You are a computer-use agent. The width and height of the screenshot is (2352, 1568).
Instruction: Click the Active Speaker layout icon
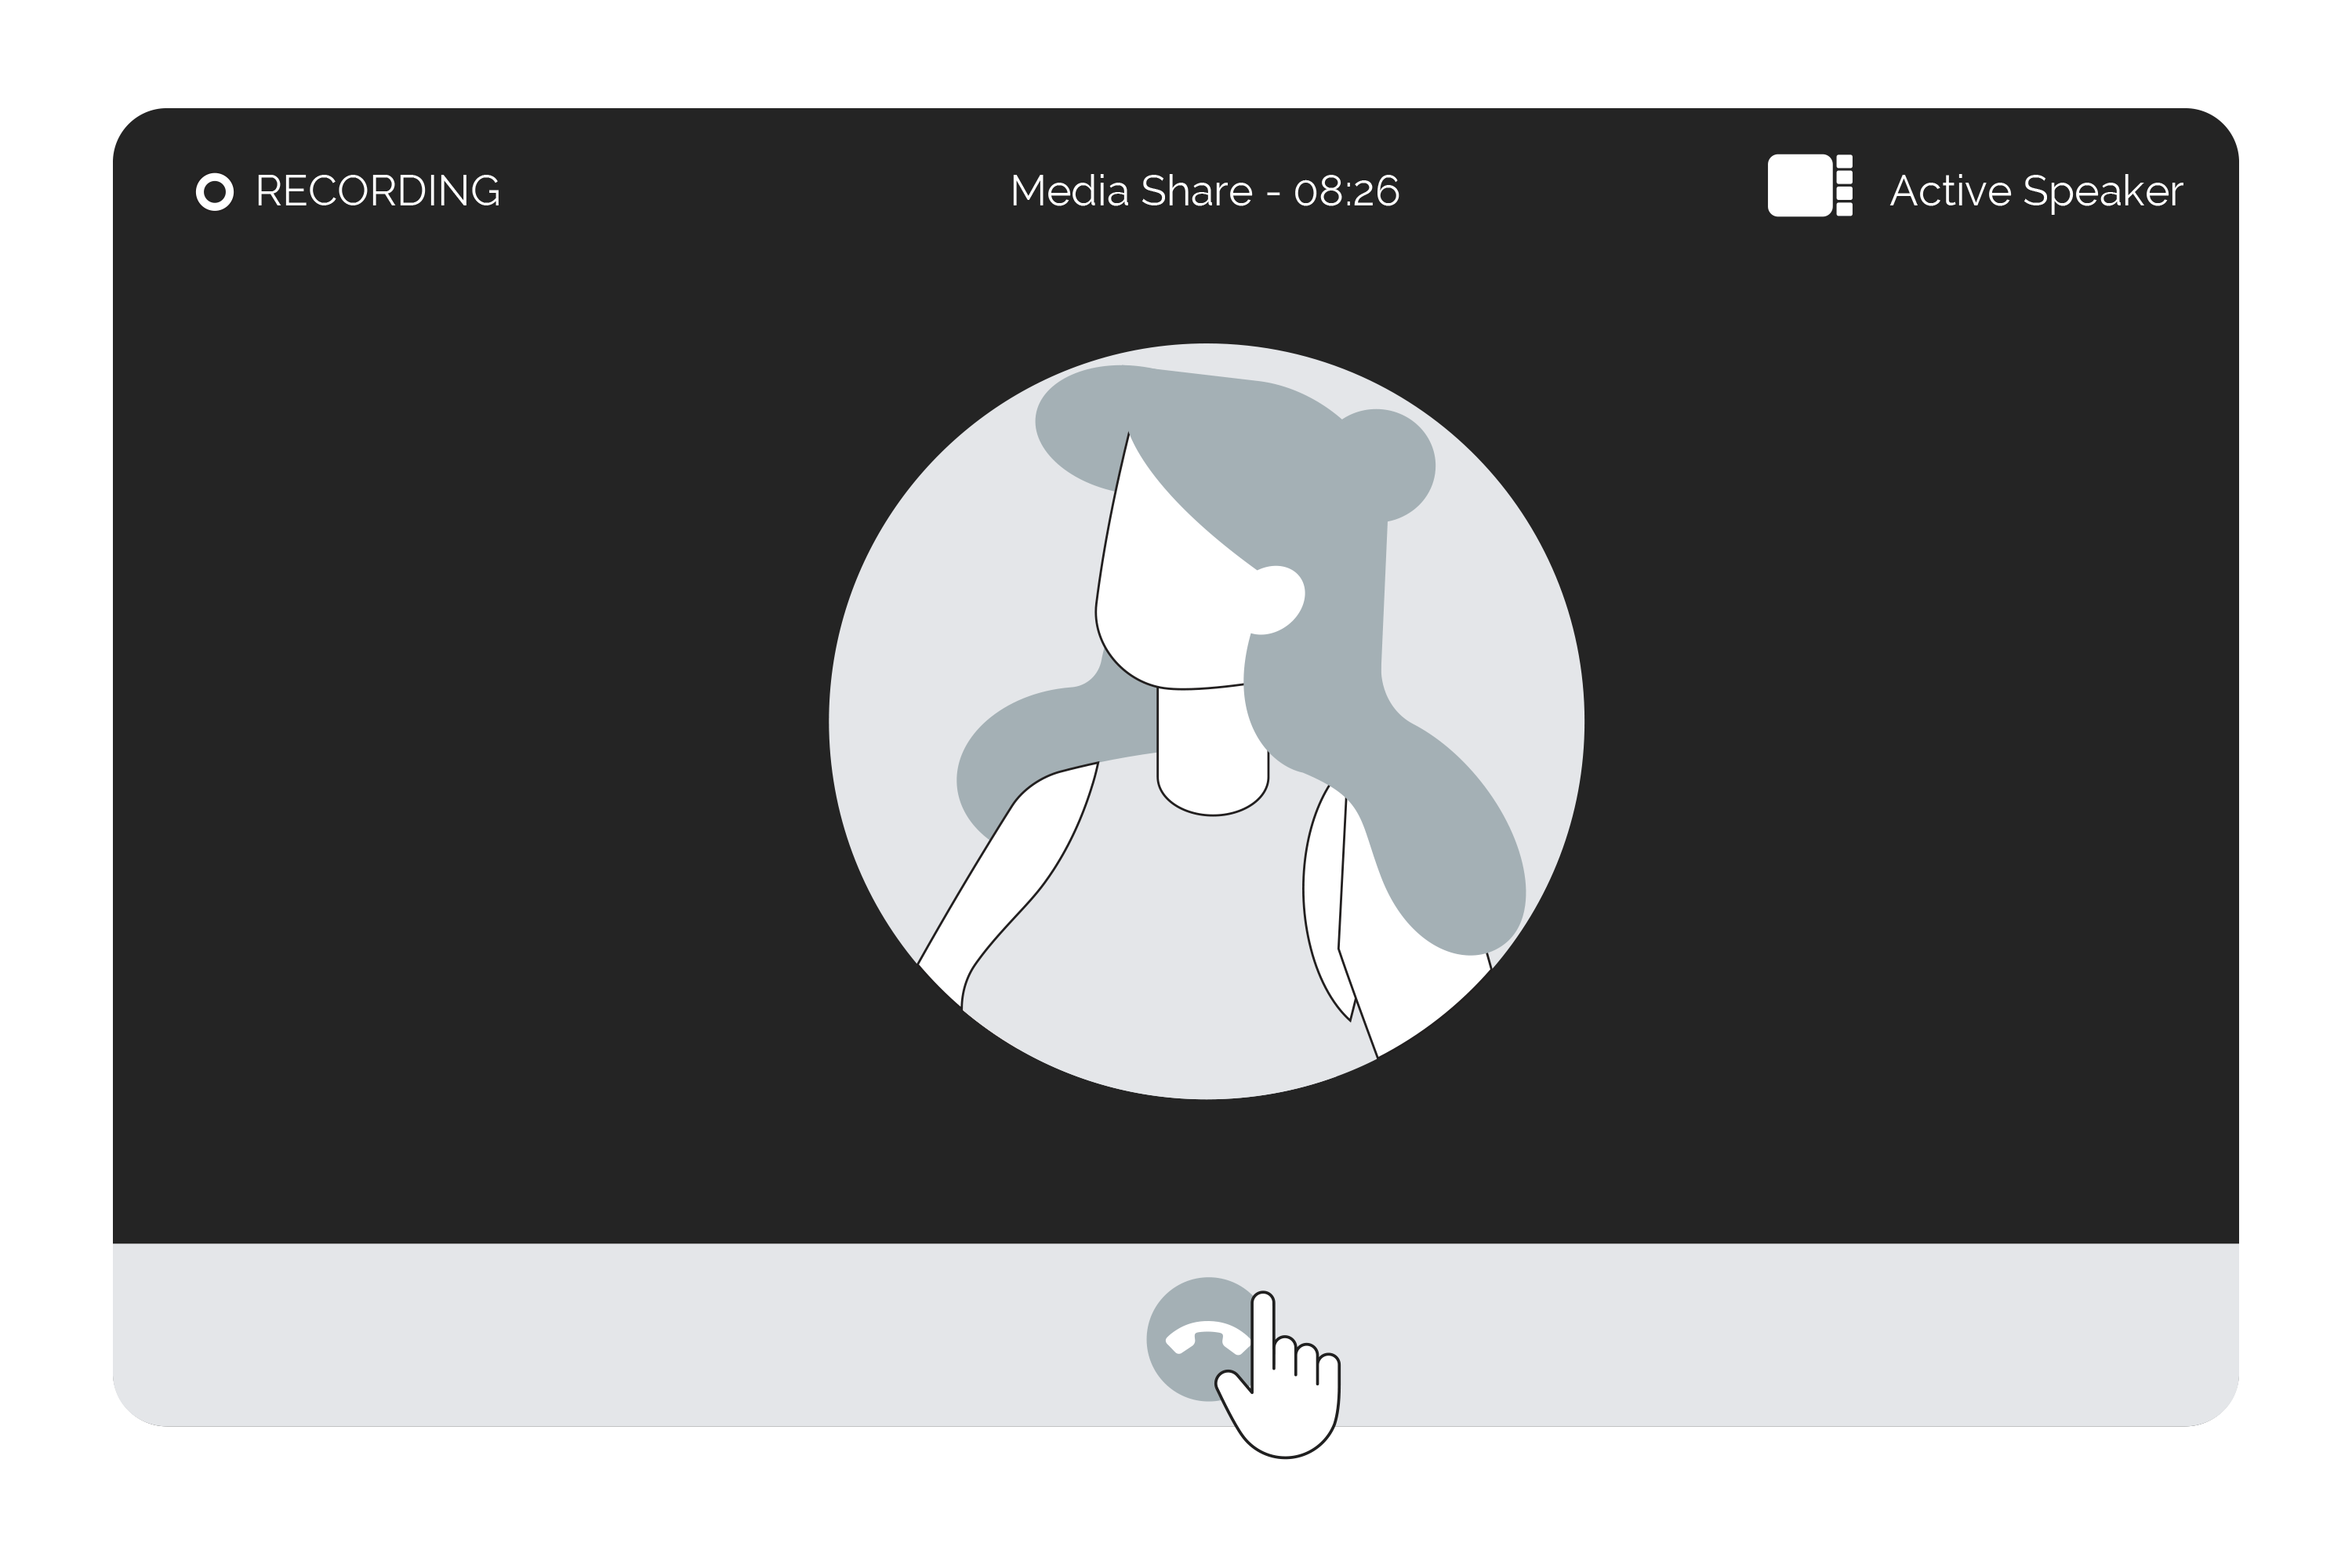coord(1810,185)
